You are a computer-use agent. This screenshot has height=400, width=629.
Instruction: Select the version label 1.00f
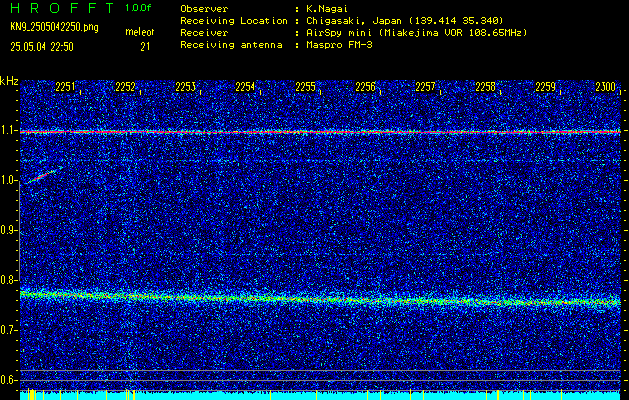point(138,8)
